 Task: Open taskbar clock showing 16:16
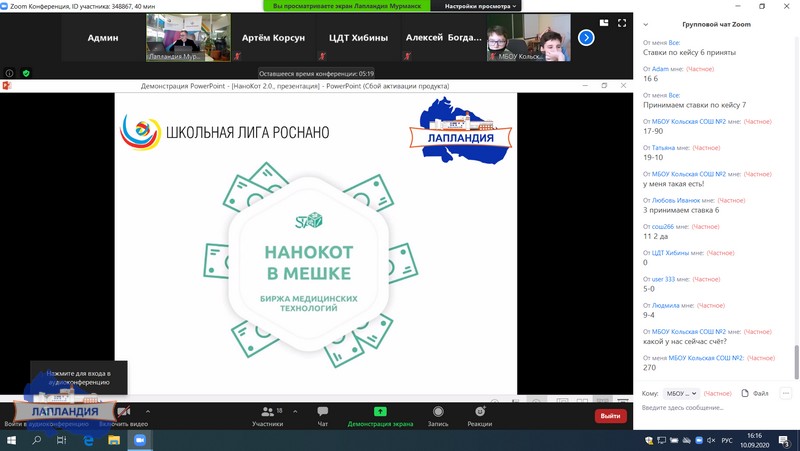coord(755,440)
